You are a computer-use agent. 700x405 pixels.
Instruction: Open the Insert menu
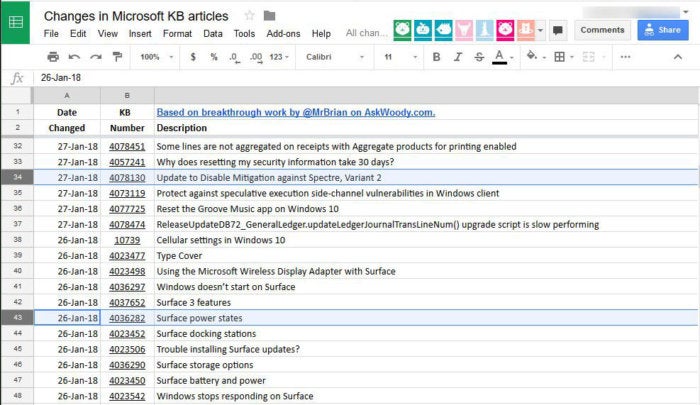point(140,33)
